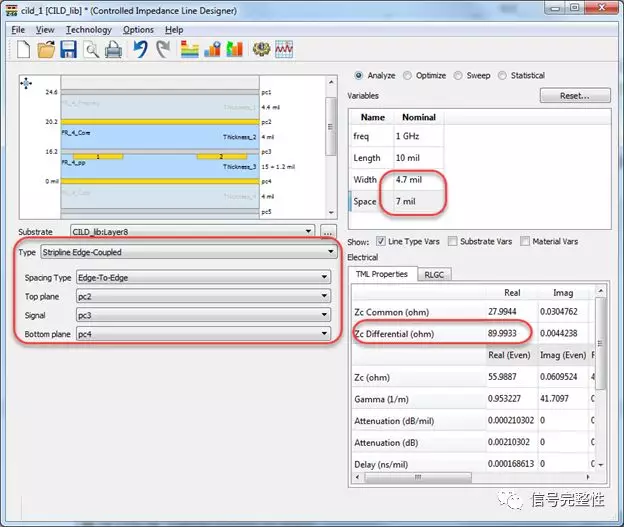Open the gear settings toolbar icon
This screenshot has height=527, width=624.
(x=261, y=49)
